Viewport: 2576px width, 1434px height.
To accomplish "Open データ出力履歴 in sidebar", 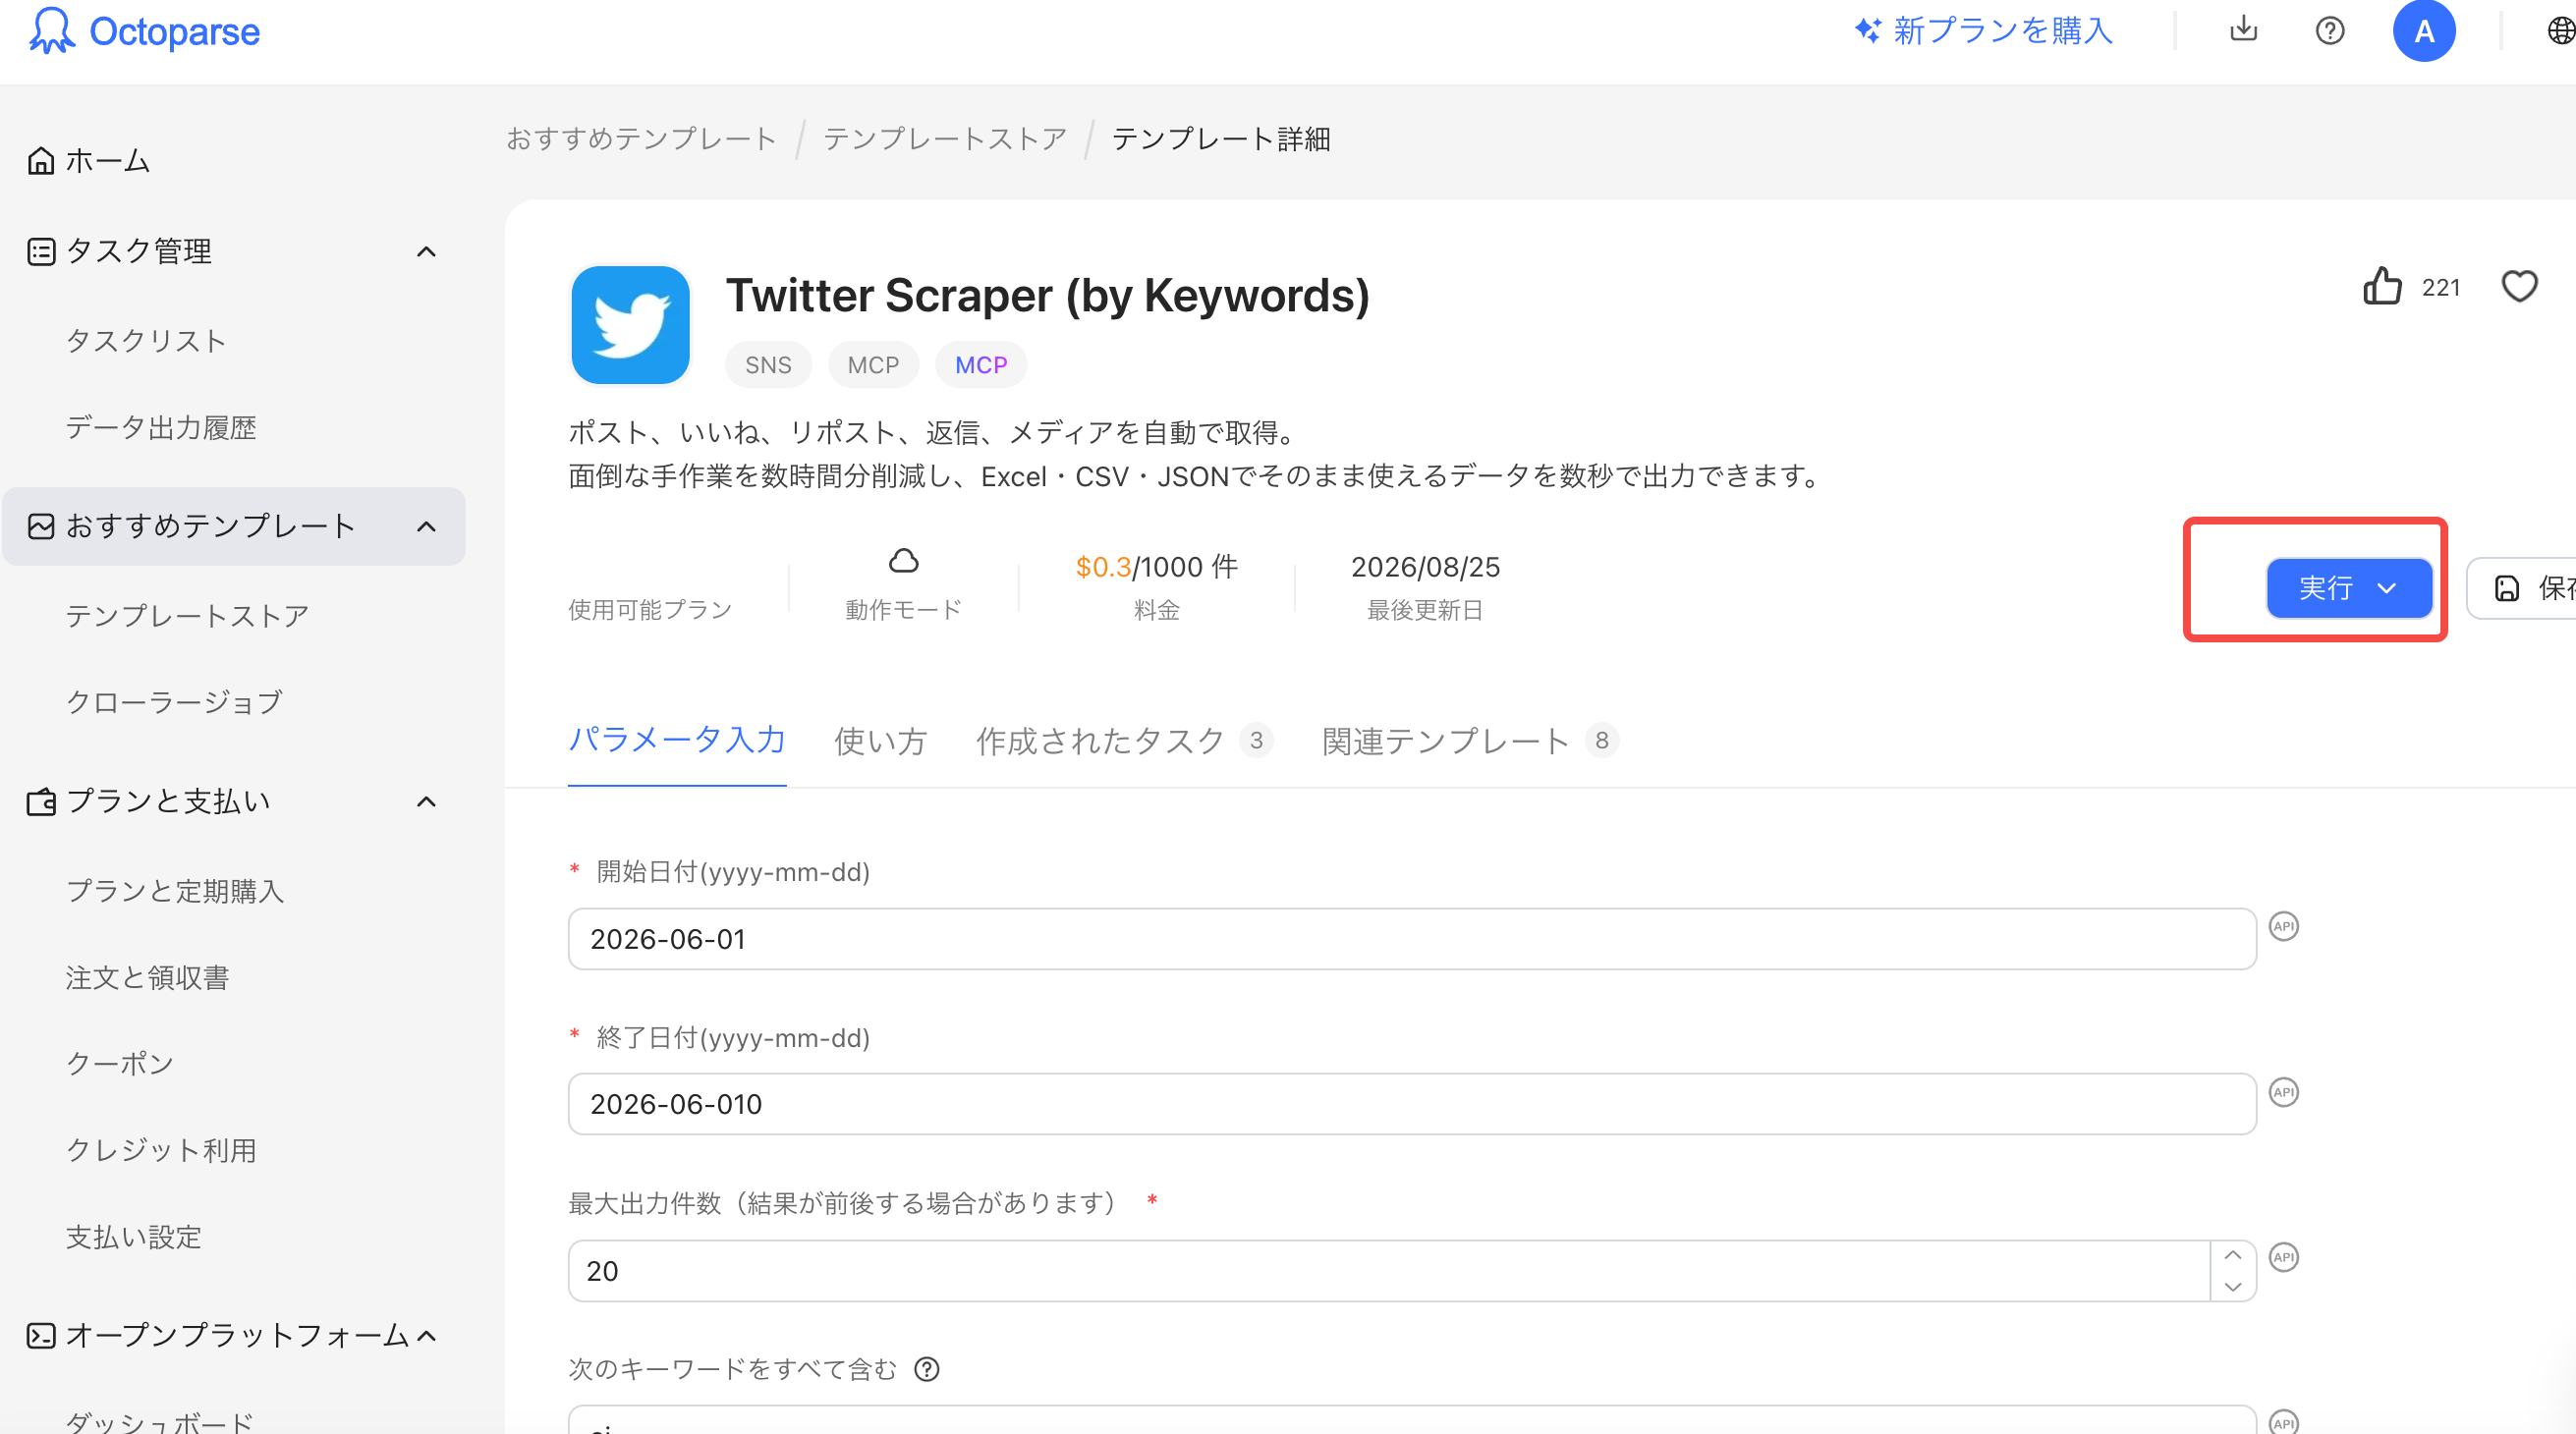I will point(161,427).
